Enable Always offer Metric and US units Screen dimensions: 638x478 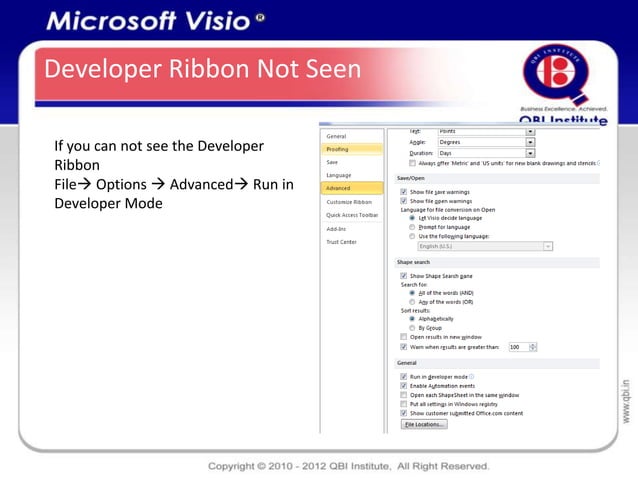[412, 163]
